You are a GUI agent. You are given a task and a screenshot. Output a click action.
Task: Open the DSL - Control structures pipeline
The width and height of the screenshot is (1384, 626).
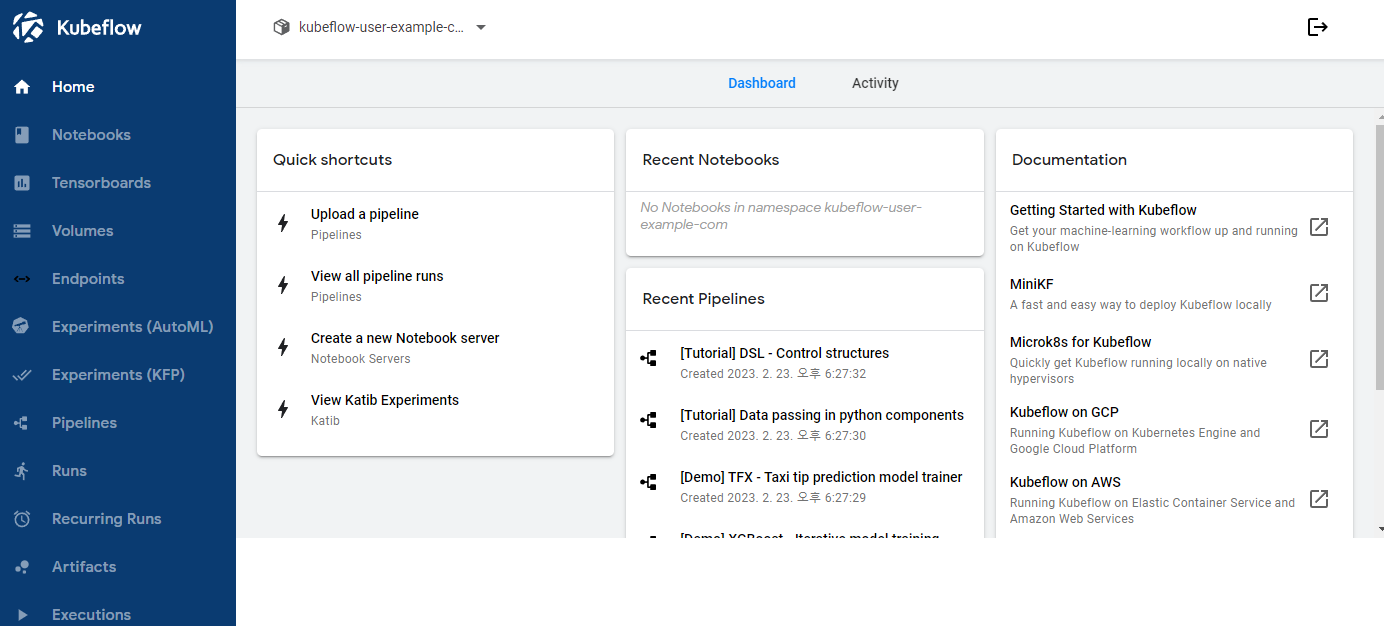click(x=784, y=353)
